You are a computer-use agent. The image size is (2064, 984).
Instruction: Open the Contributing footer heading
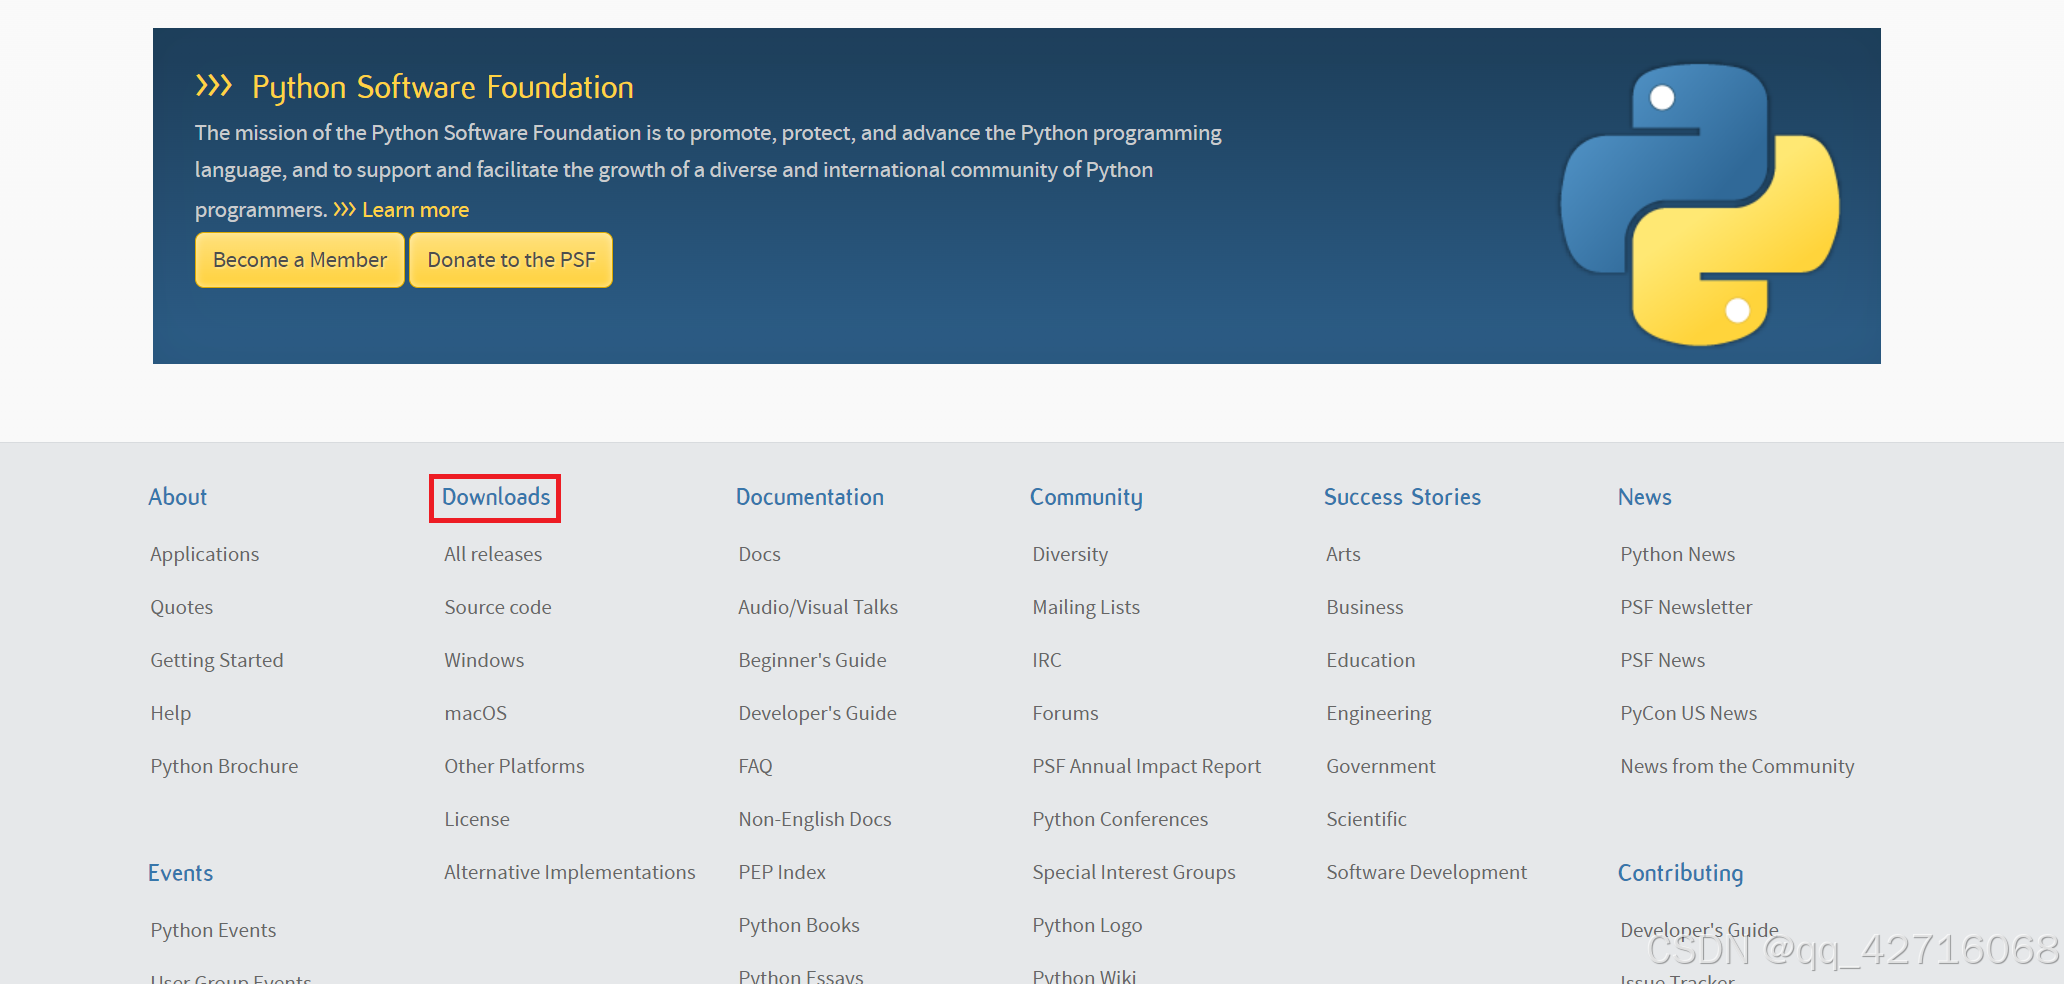[1681, 873]
